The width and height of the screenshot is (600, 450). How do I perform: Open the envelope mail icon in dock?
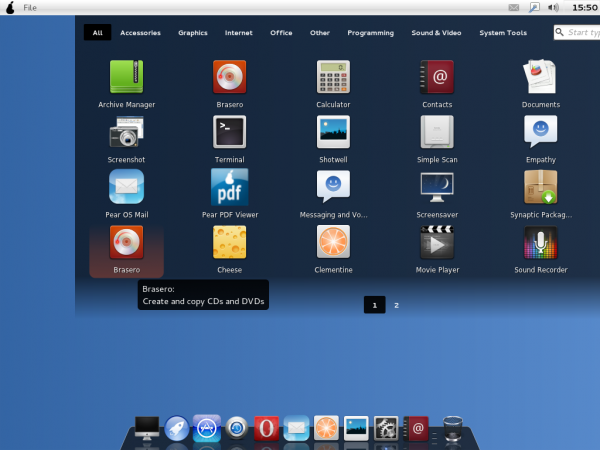pos(296,428)
